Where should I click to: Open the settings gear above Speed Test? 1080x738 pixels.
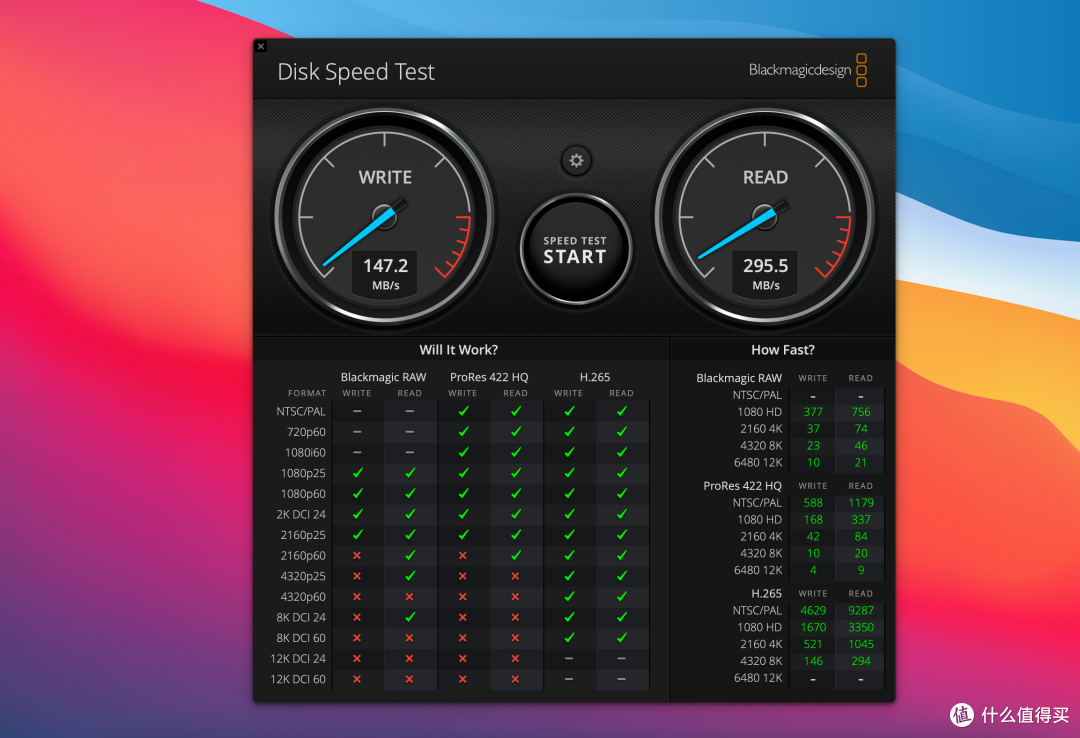(576, 161)
